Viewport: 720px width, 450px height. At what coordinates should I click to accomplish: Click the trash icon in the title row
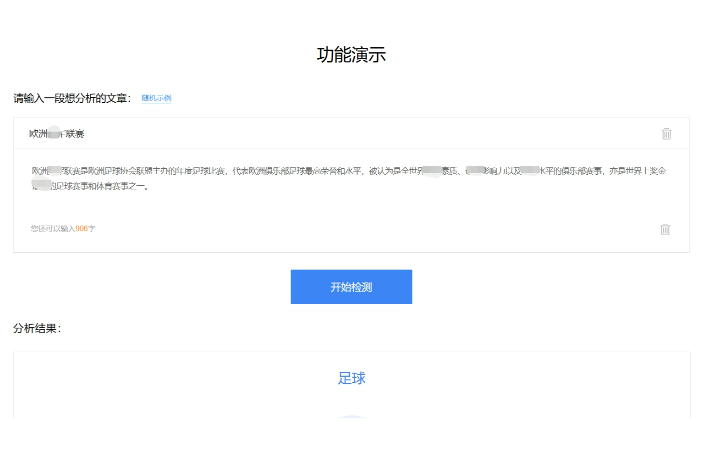[666, 134]
